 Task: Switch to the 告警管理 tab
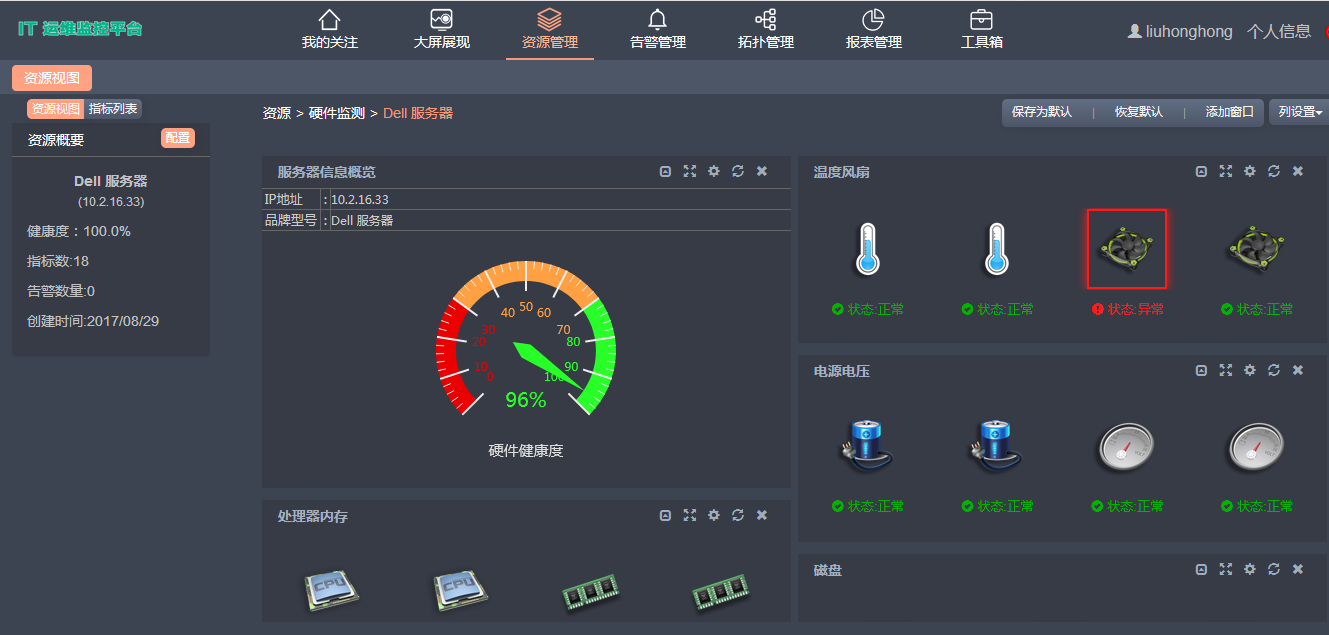[x=657, y=30]
